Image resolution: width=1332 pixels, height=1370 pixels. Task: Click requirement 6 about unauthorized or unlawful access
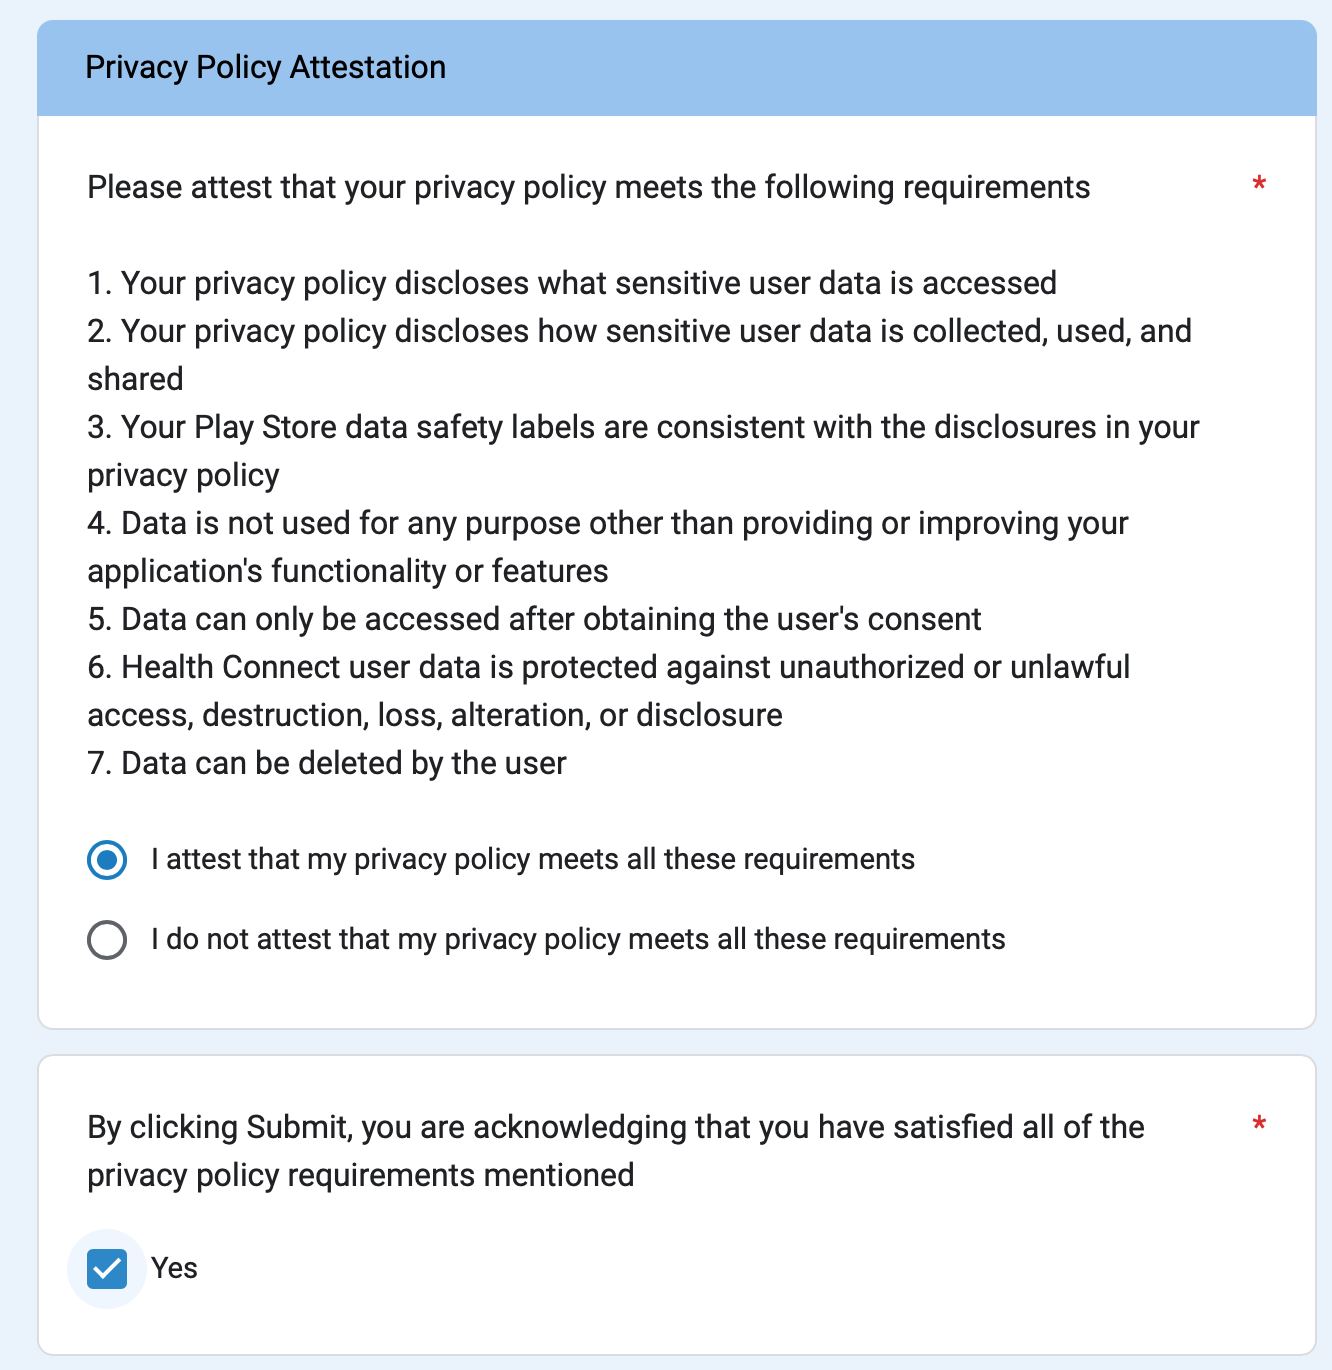[x=608, y=668]
